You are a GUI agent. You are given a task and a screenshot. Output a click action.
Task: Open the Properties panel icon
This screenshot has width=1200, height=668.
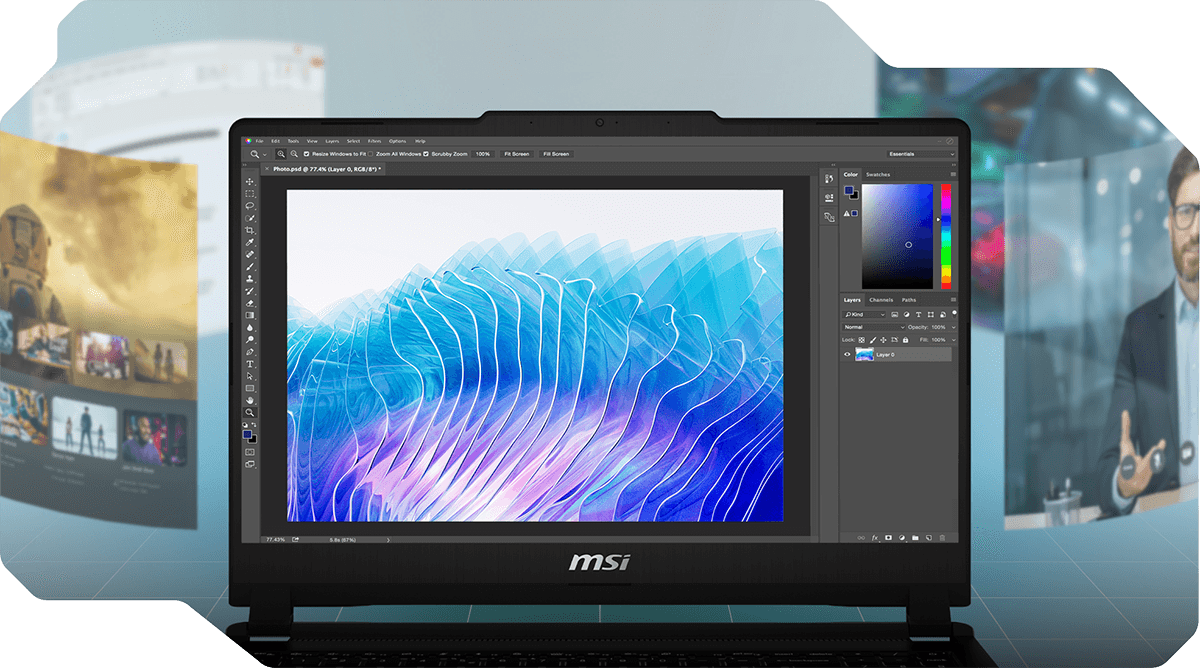(829, 198)
